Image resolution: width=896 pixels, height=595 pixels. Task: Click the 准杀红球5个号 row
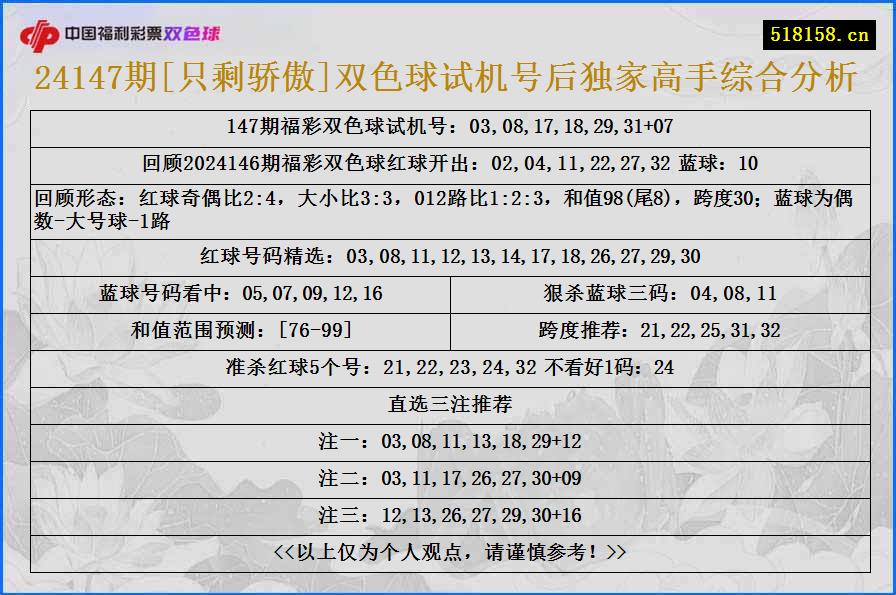click(x=448, y=368)
